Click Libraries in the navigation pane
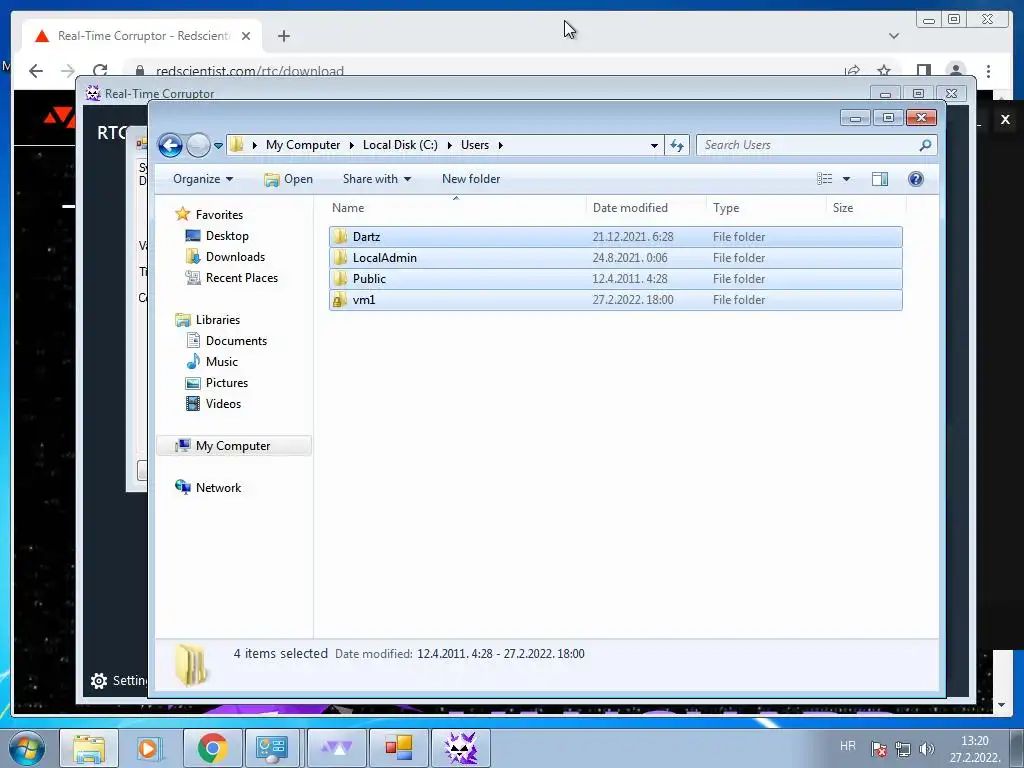Image resolution: width=1024 pixels, height=768 pixels. (x=208, y=319)
